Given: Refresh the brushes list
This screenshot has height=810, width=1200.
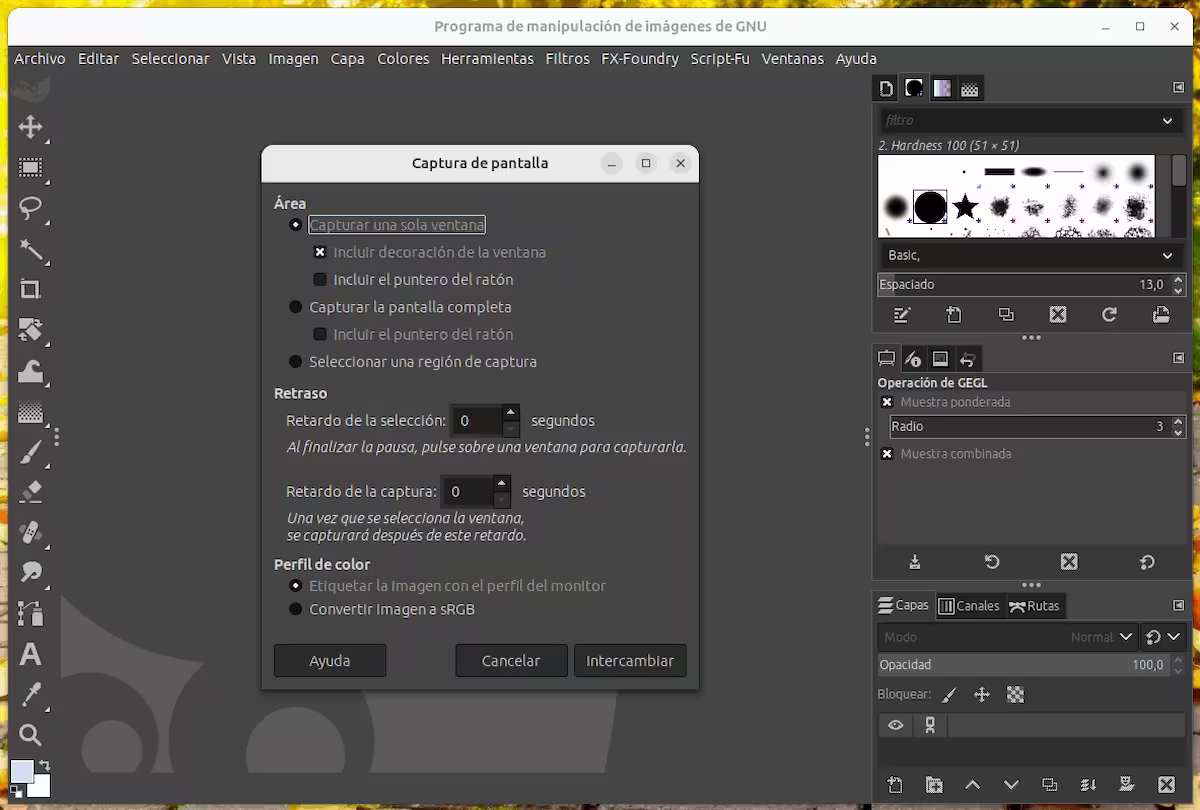Looking at the screenshot, I should [1109, 315].
